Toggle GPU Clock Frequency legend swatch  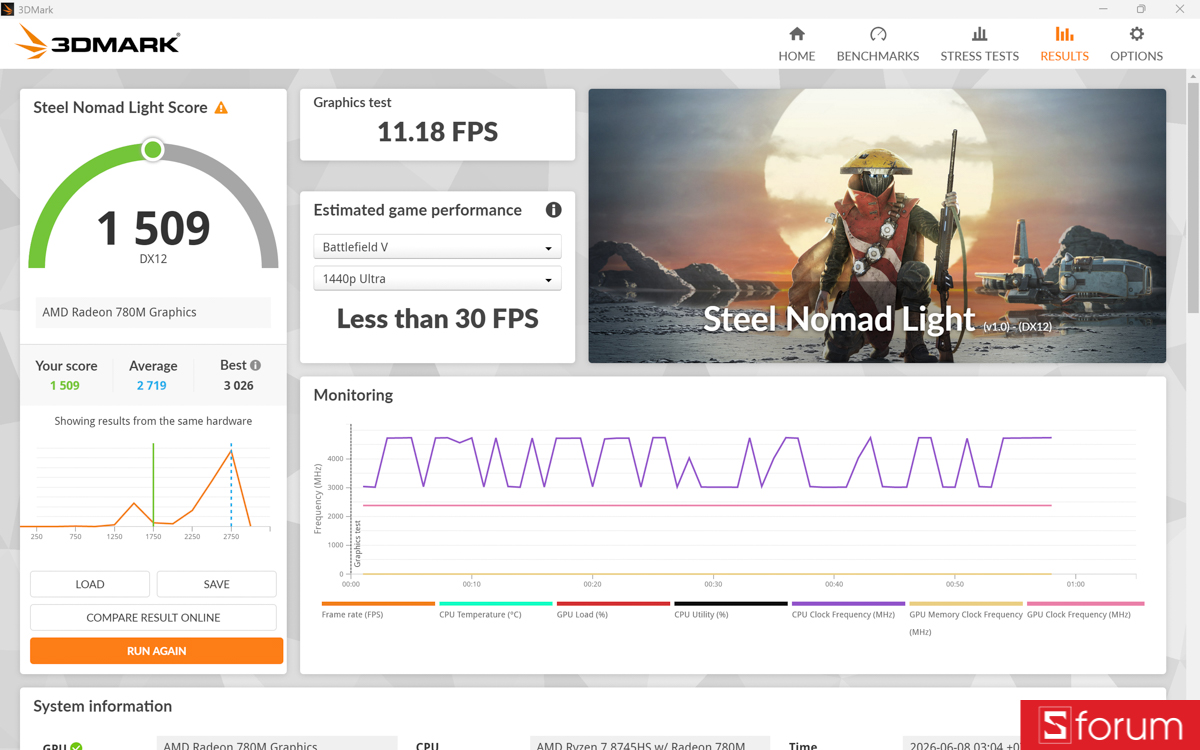1085,604
